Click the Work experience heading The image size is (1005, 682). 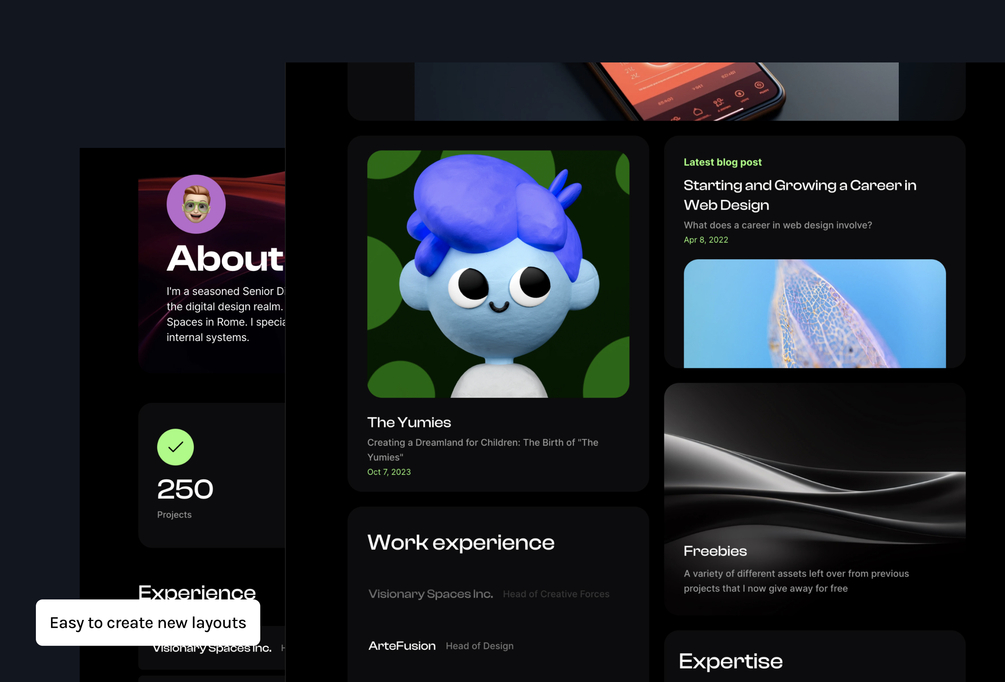click(x=461, y=542)
